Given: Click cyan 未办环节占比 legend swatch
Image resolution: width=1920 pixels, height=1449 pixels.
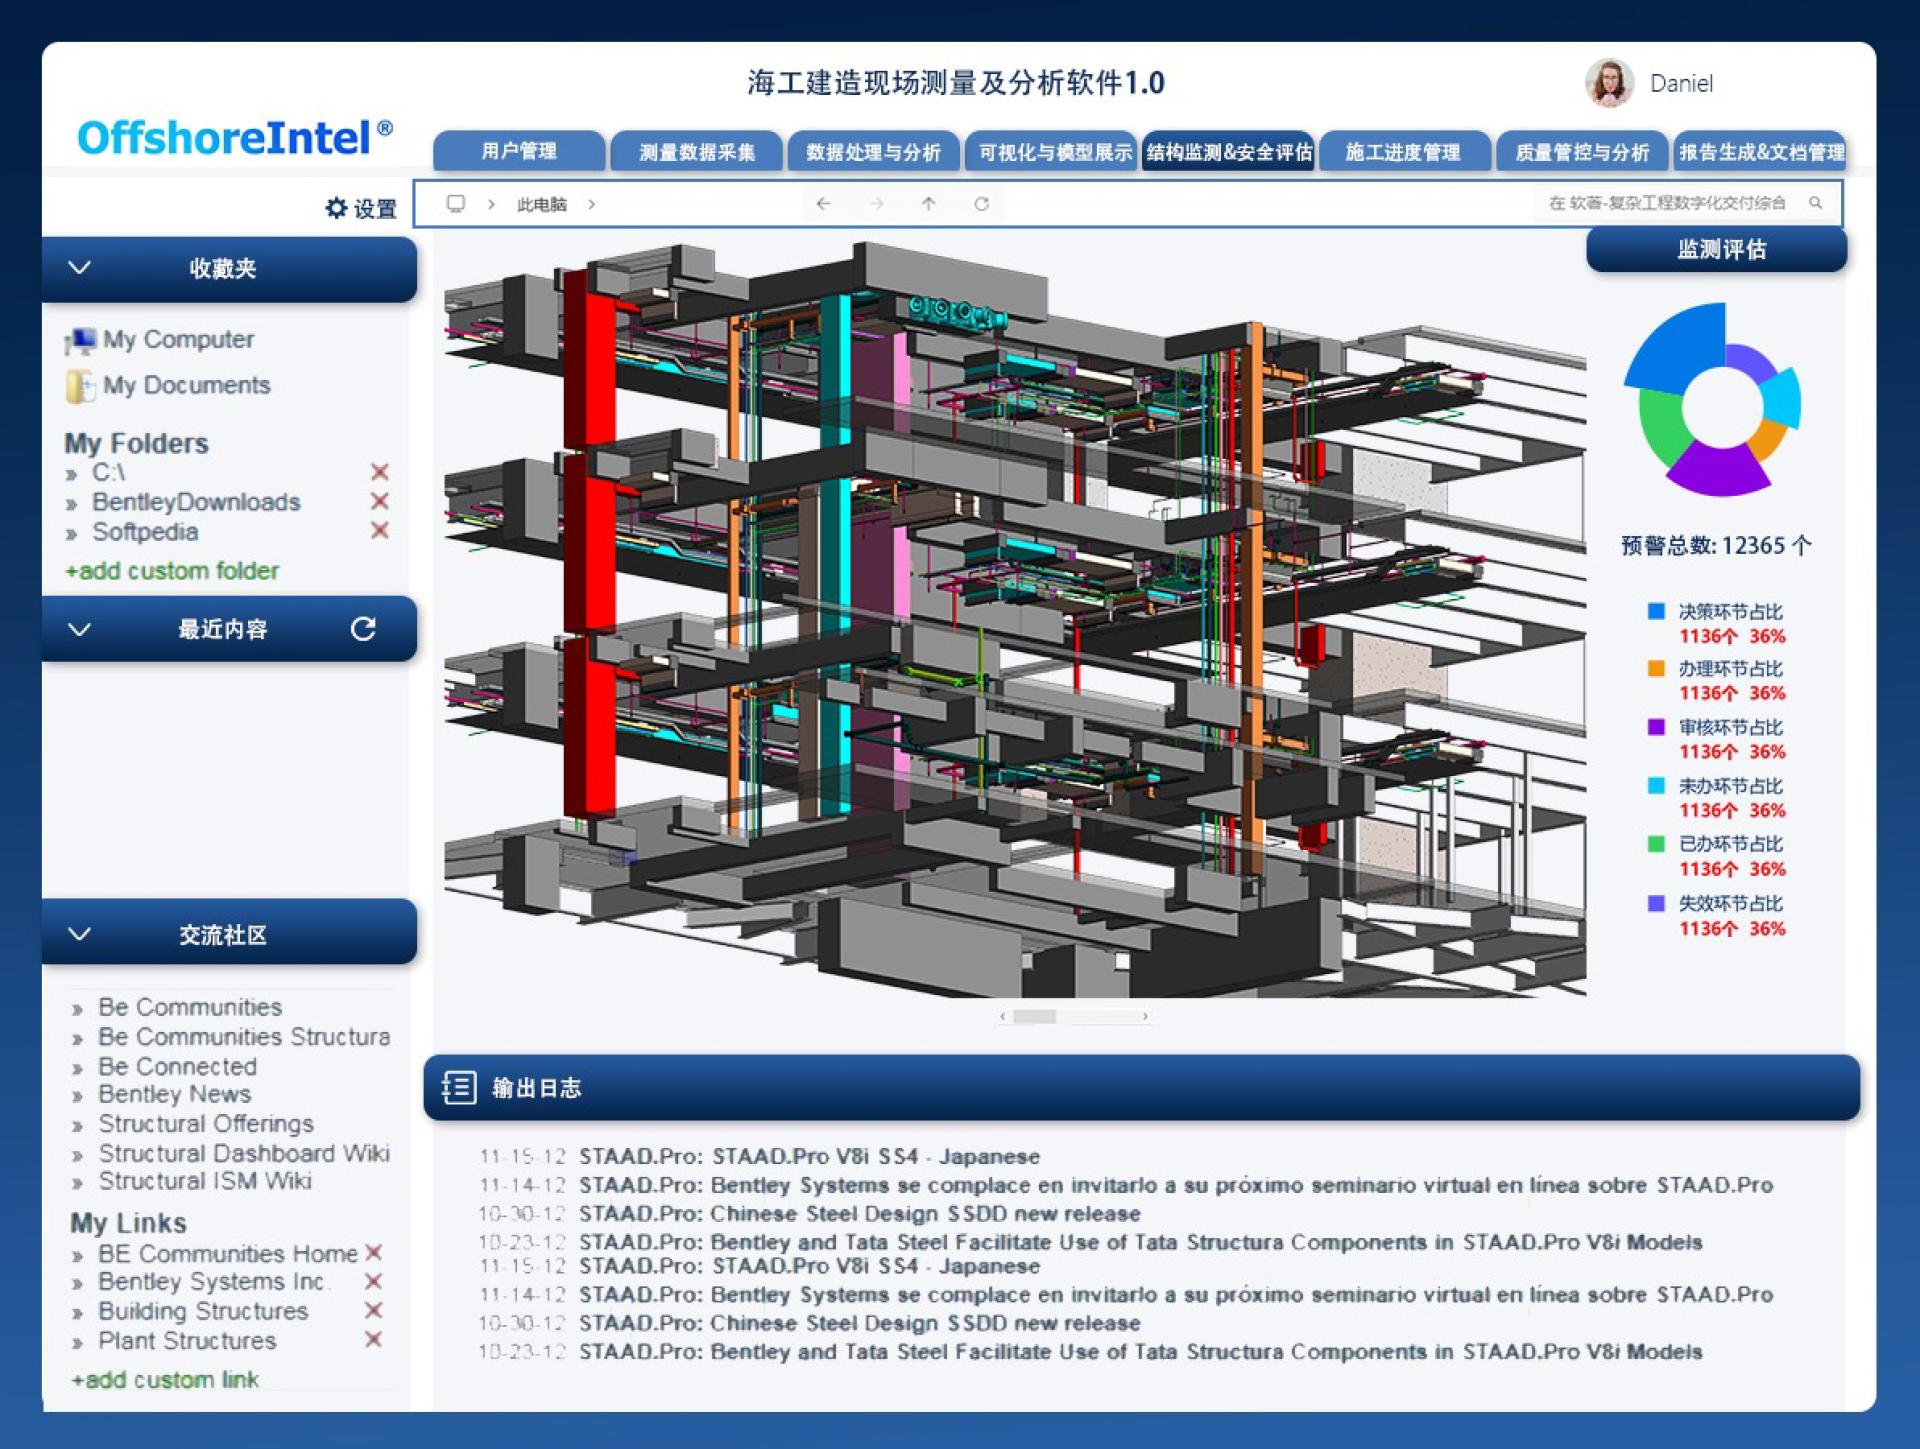Looking at the screenshot, I should [x=1656, y=785].
